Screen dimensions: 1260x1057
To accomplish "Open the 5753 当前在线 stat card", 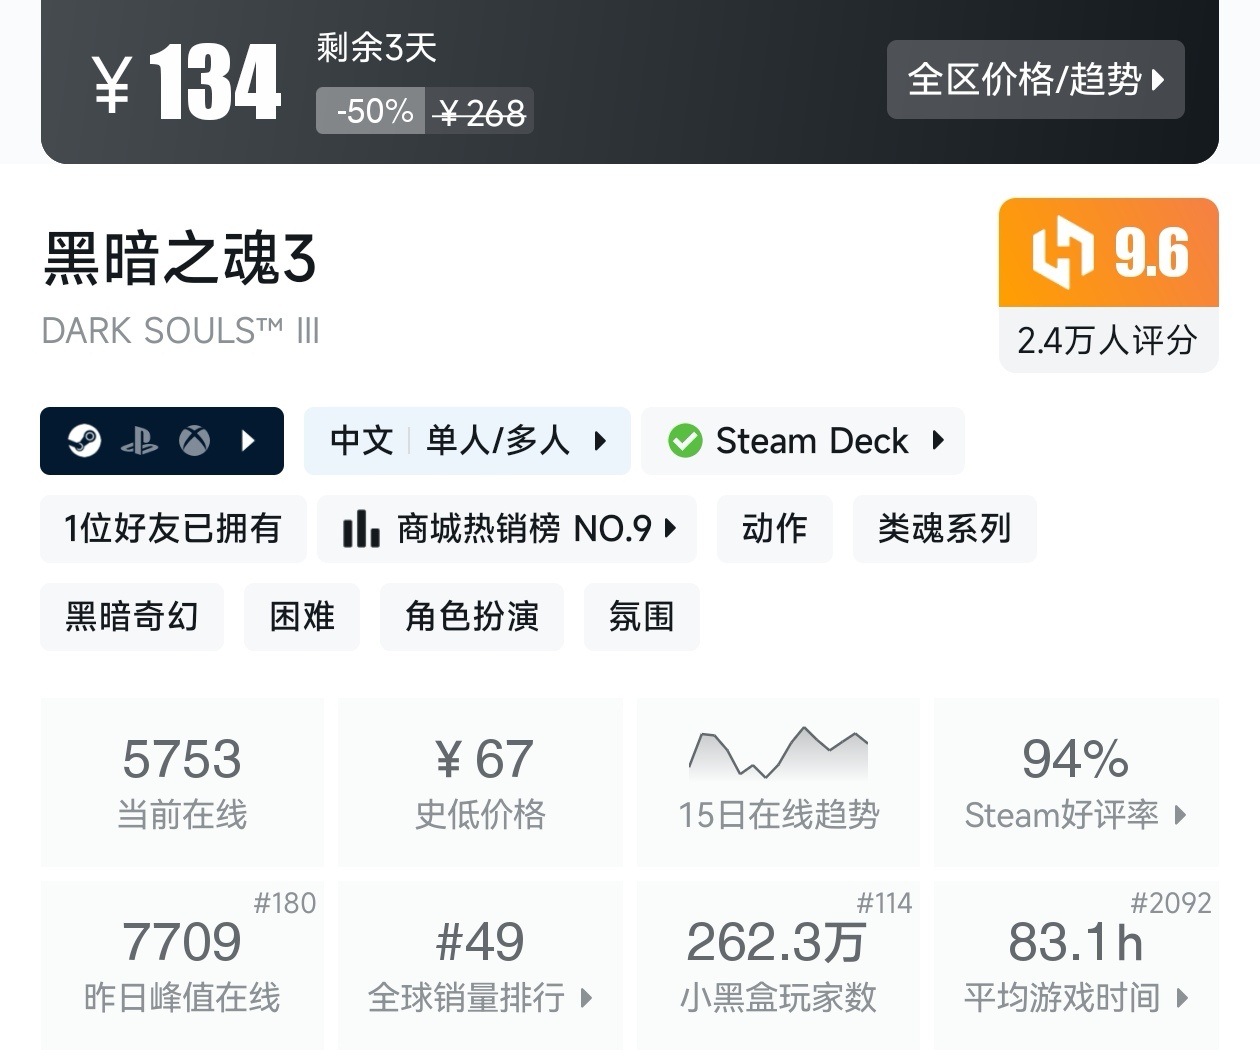I will (182, 782).
